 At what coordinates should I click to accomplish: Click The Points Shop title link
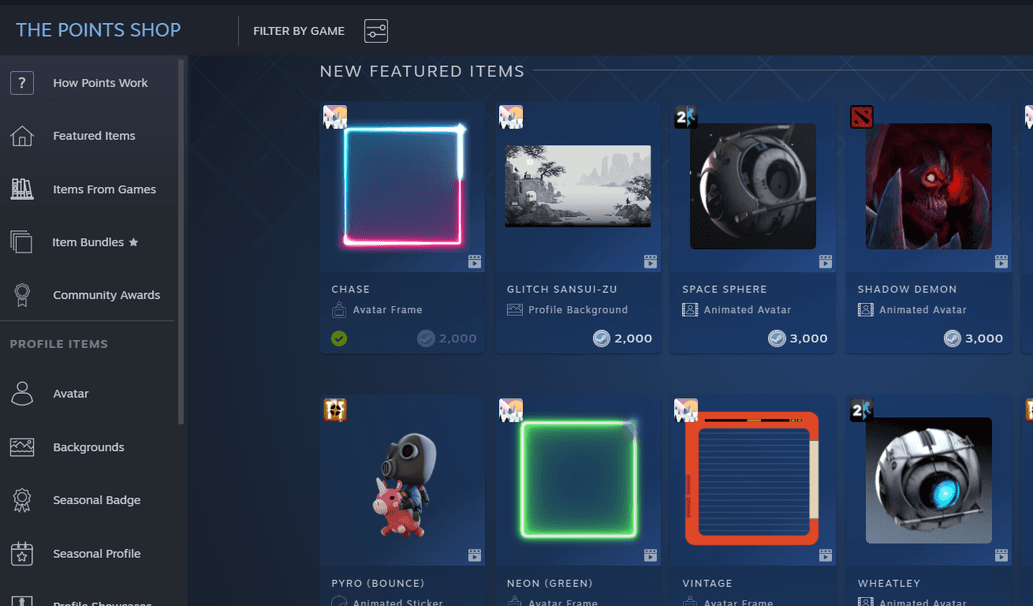coord(98,30)
